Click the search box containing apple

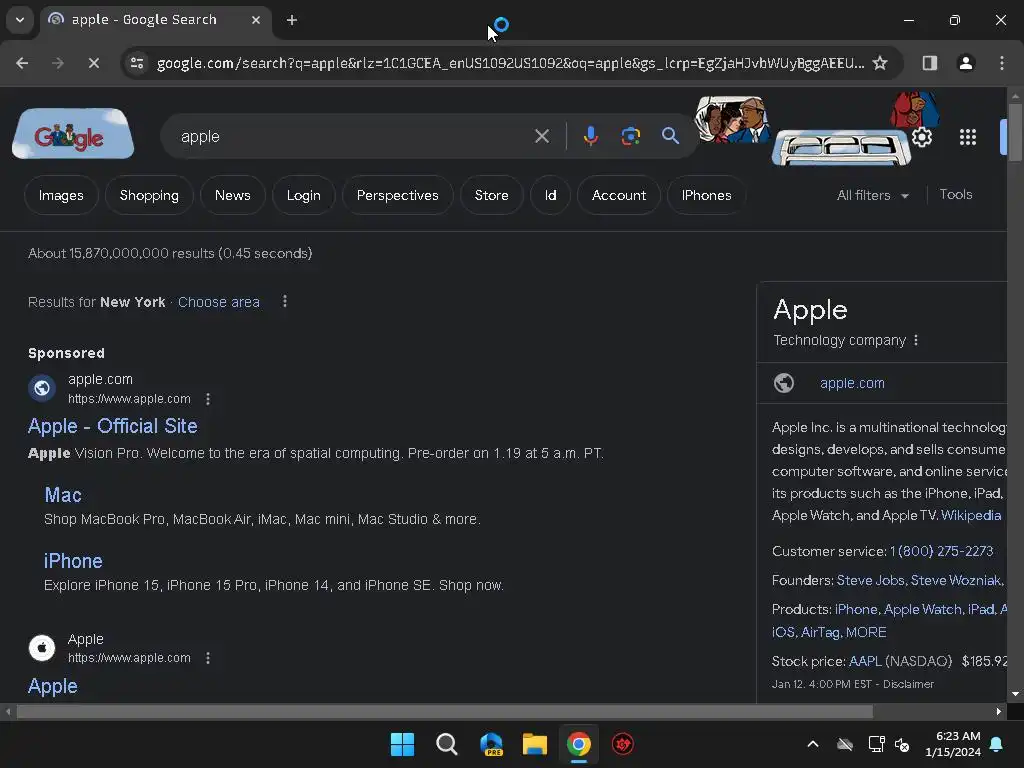point(353,136)
